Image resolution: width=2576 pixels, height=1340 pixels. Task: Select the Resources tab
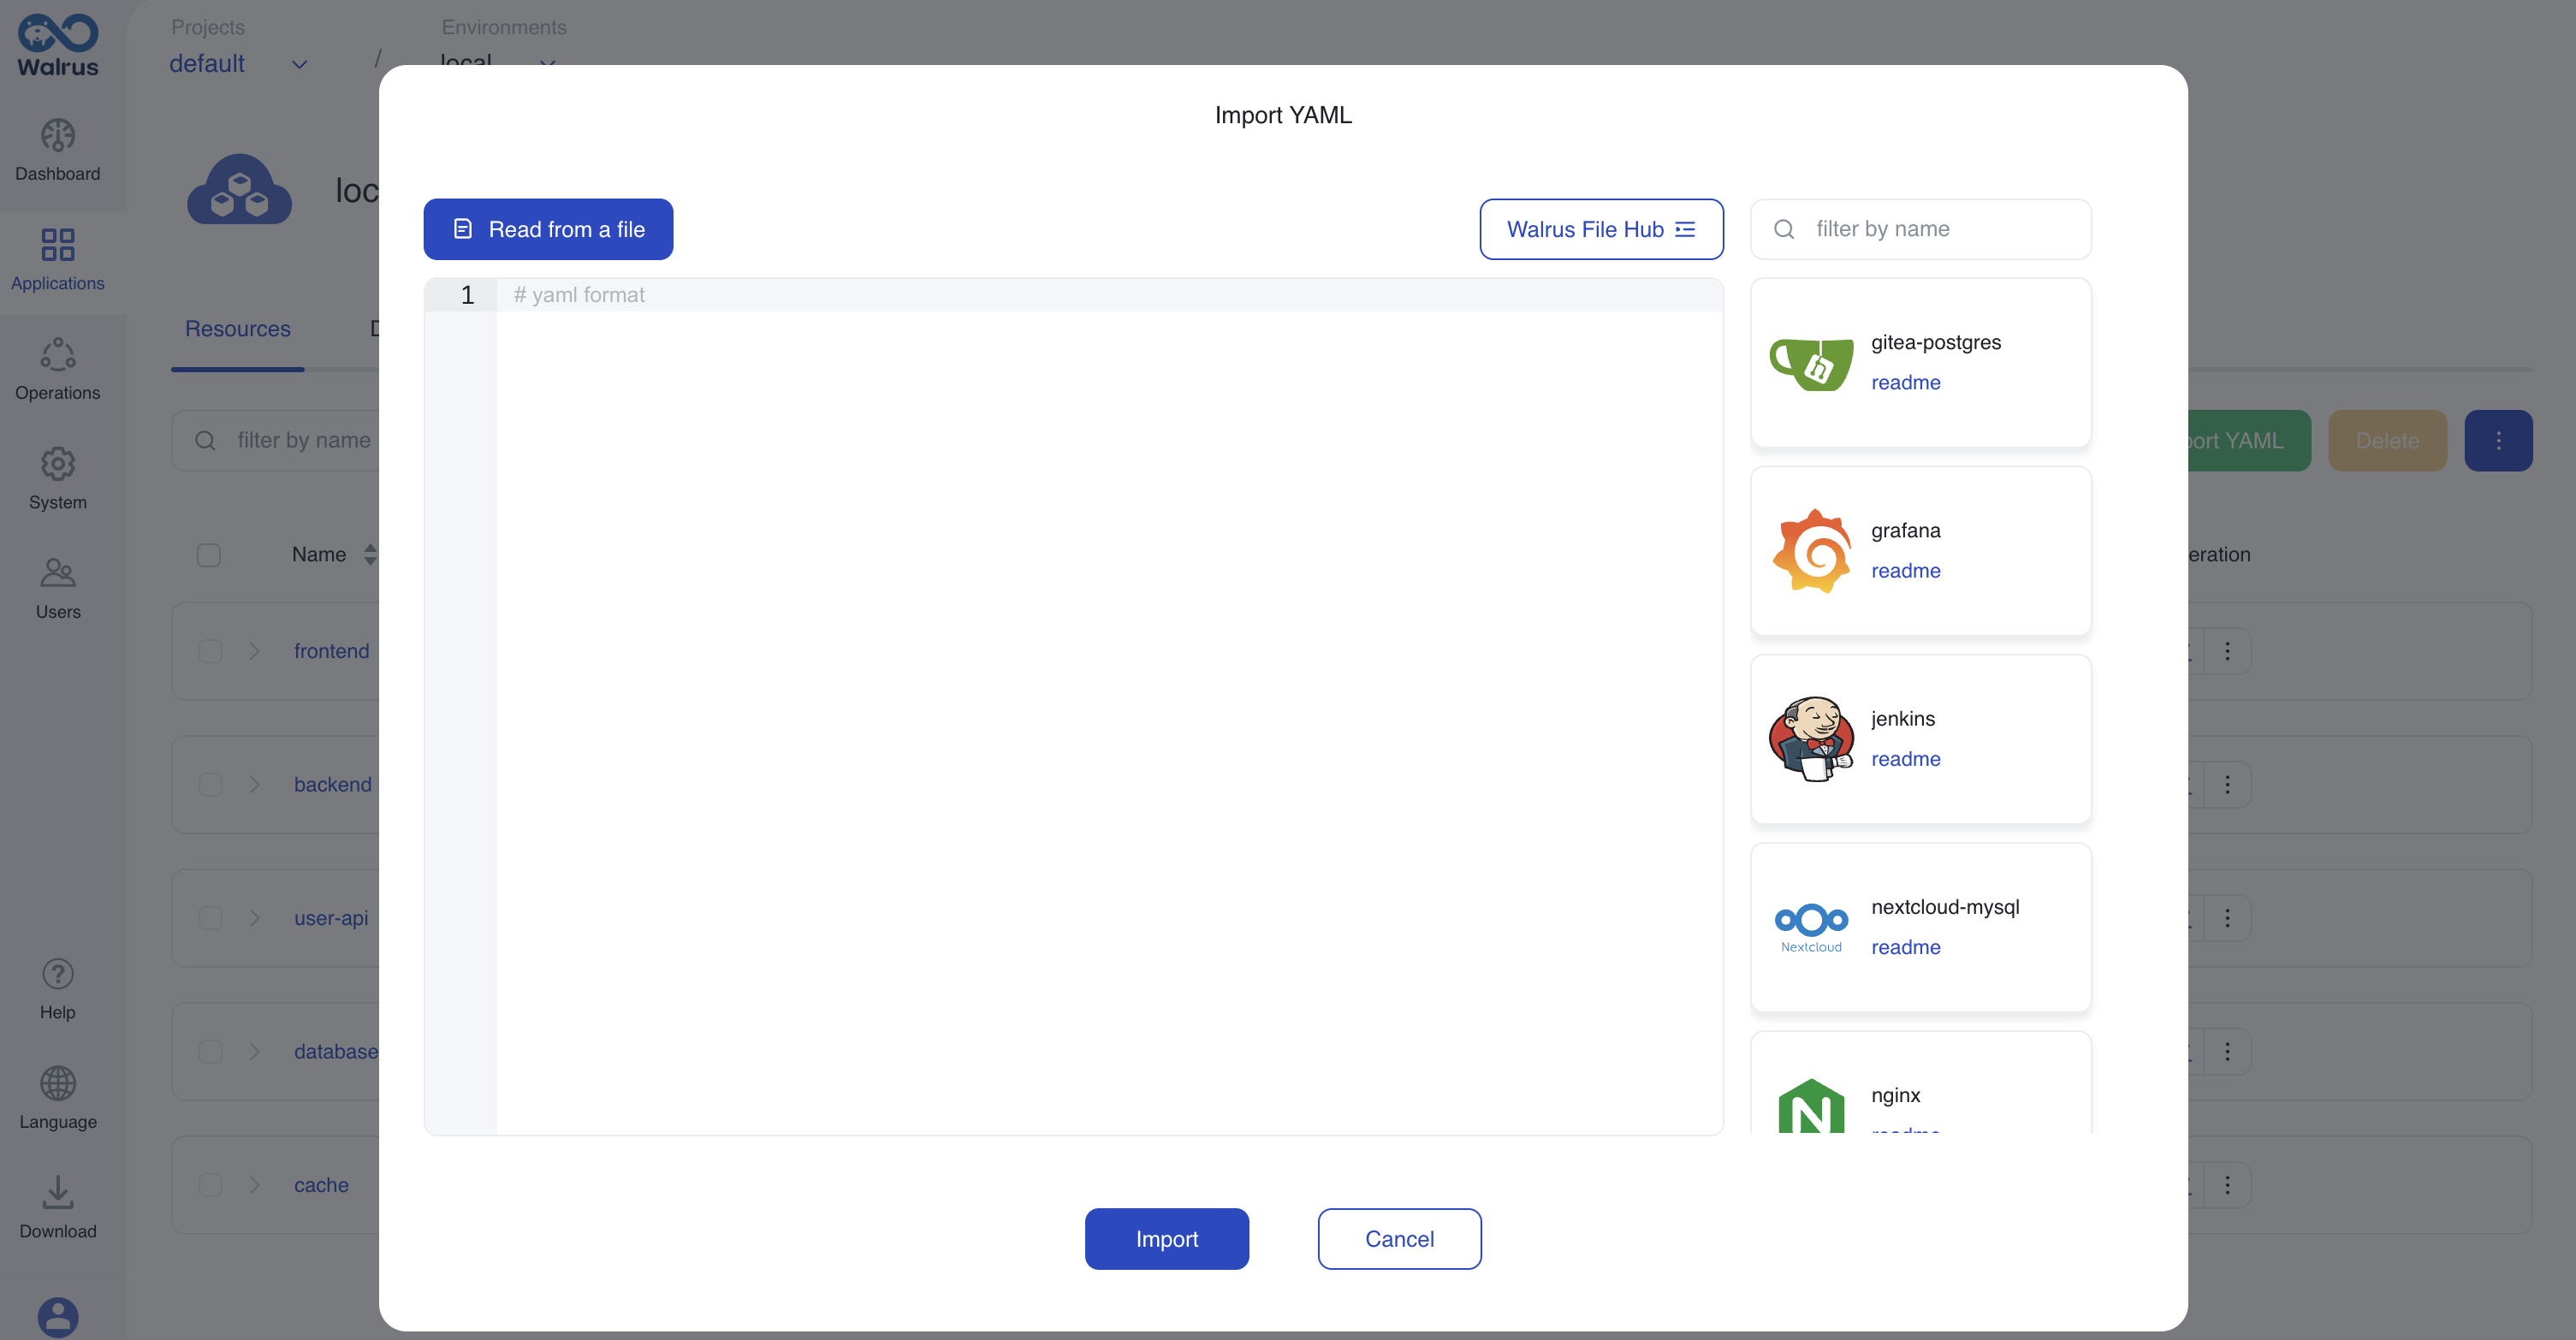(x=237, y=329)
